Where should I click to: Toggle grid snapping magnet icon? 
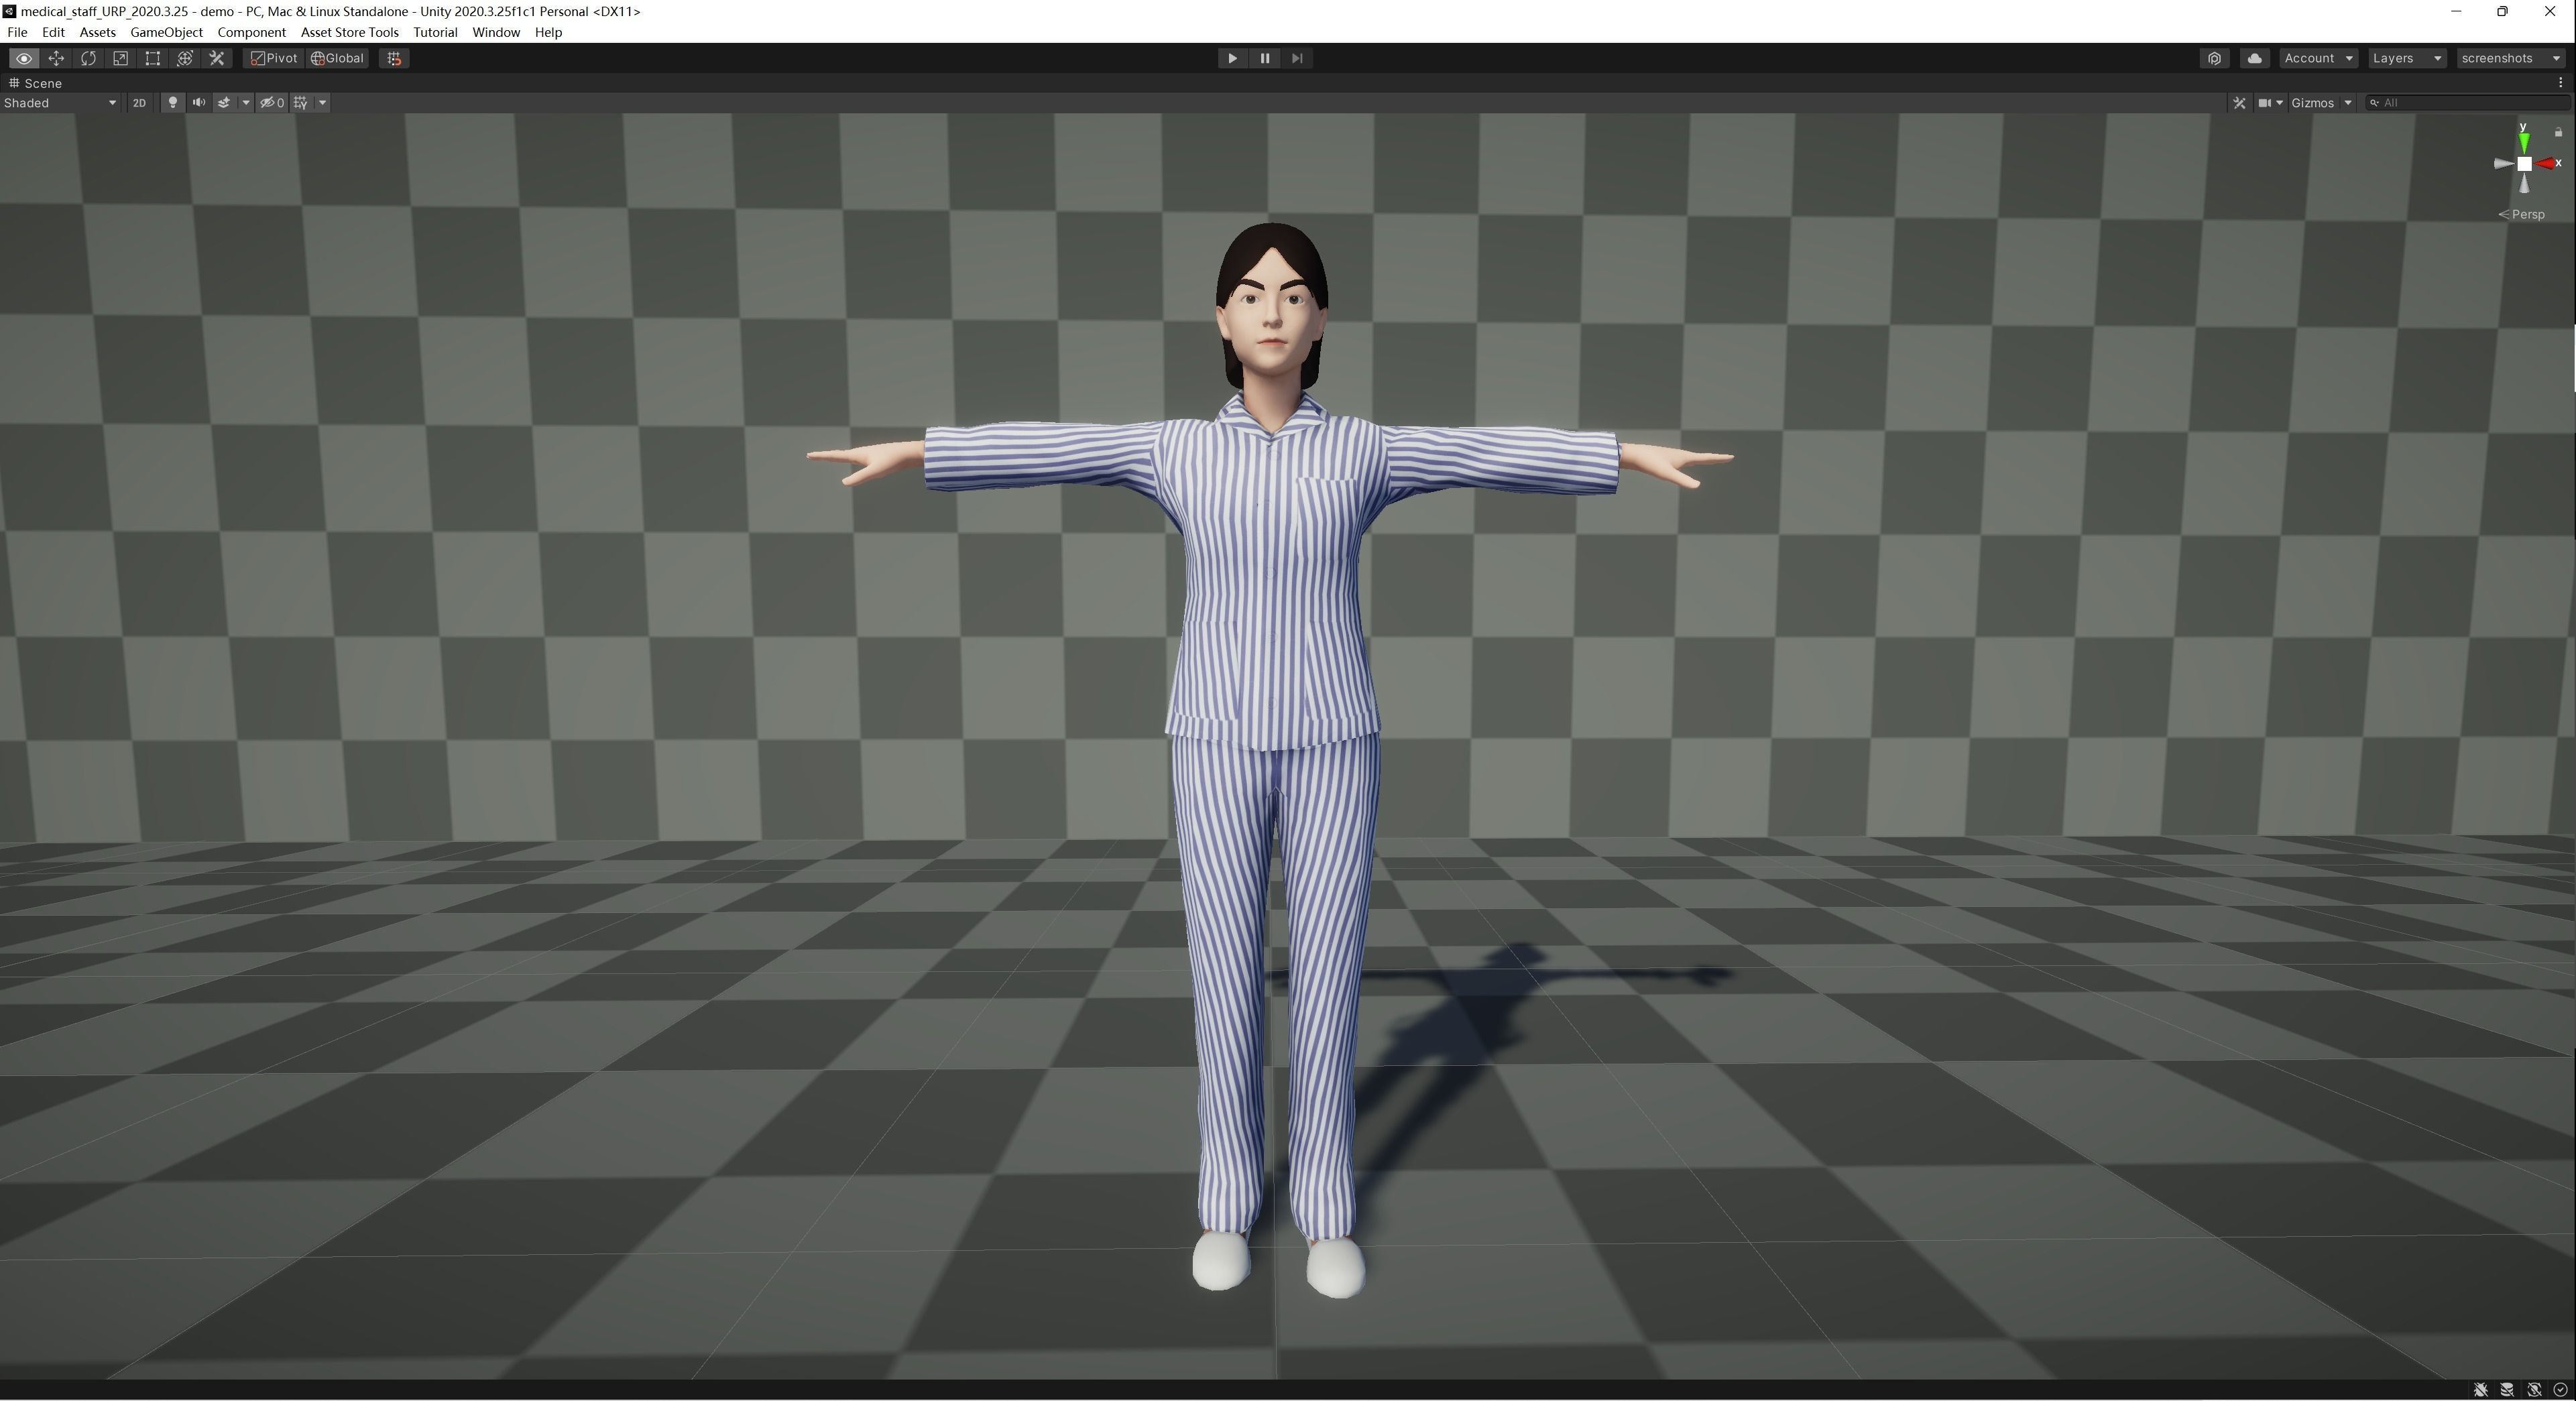click(394, 58)
